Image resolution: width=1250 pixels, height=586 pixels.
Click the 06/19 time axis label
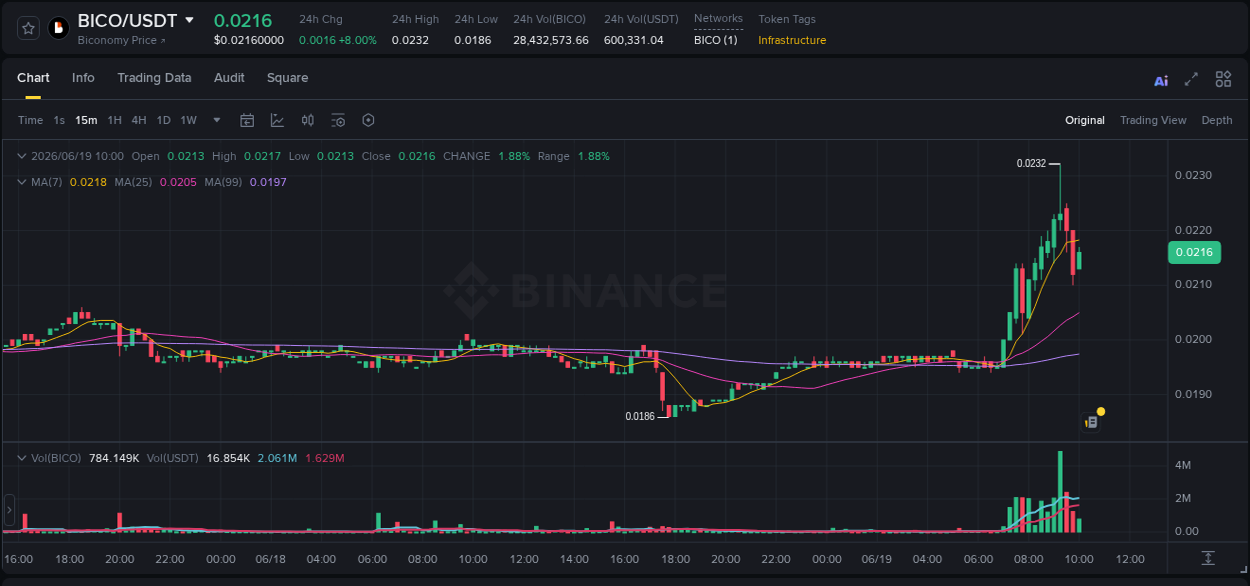tap(877, 559)
